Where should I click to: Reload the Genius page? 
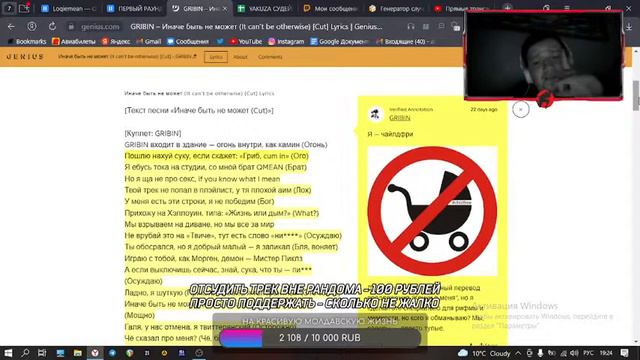point(52,27)
